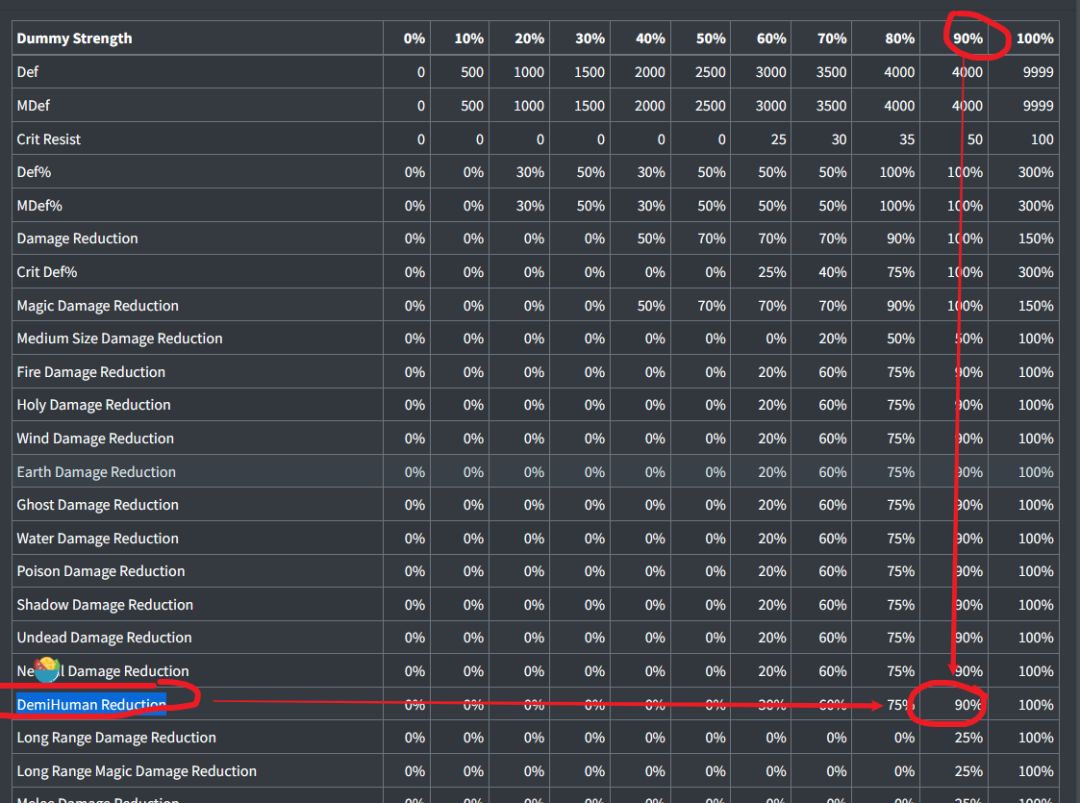Click the Long Range Magic Damage Reduction label
The height and width of the screenshot is (803, 1080).
(136, 771)
